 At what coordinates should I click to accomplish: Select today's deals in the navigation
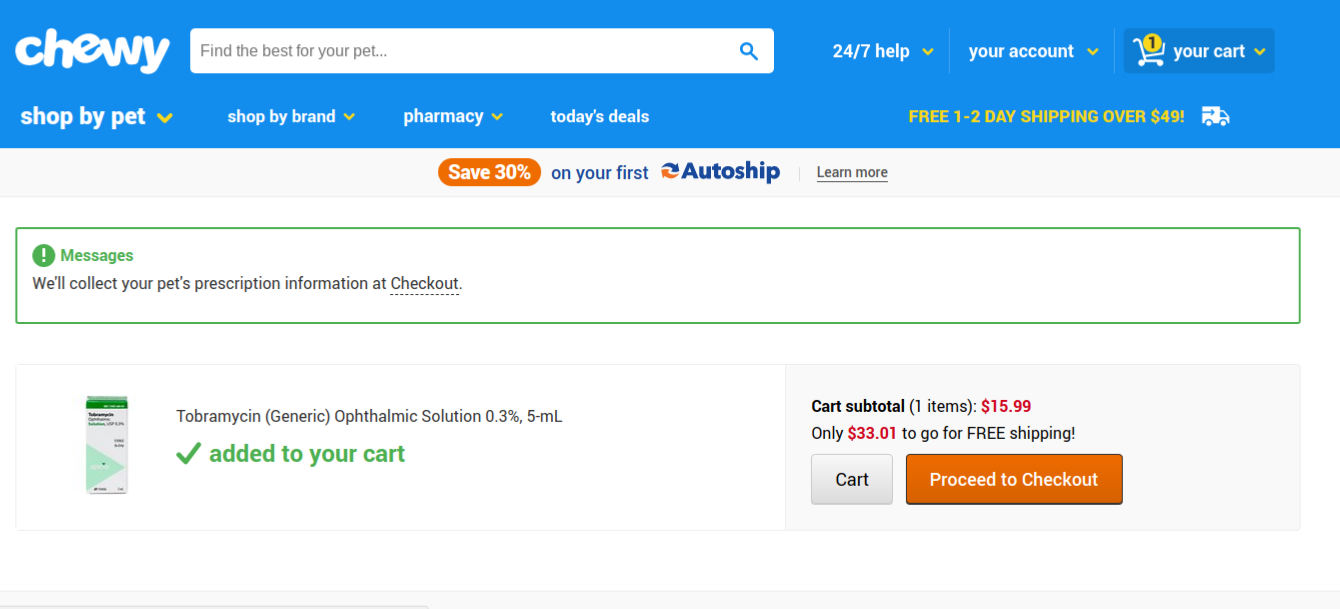point(599,116)
